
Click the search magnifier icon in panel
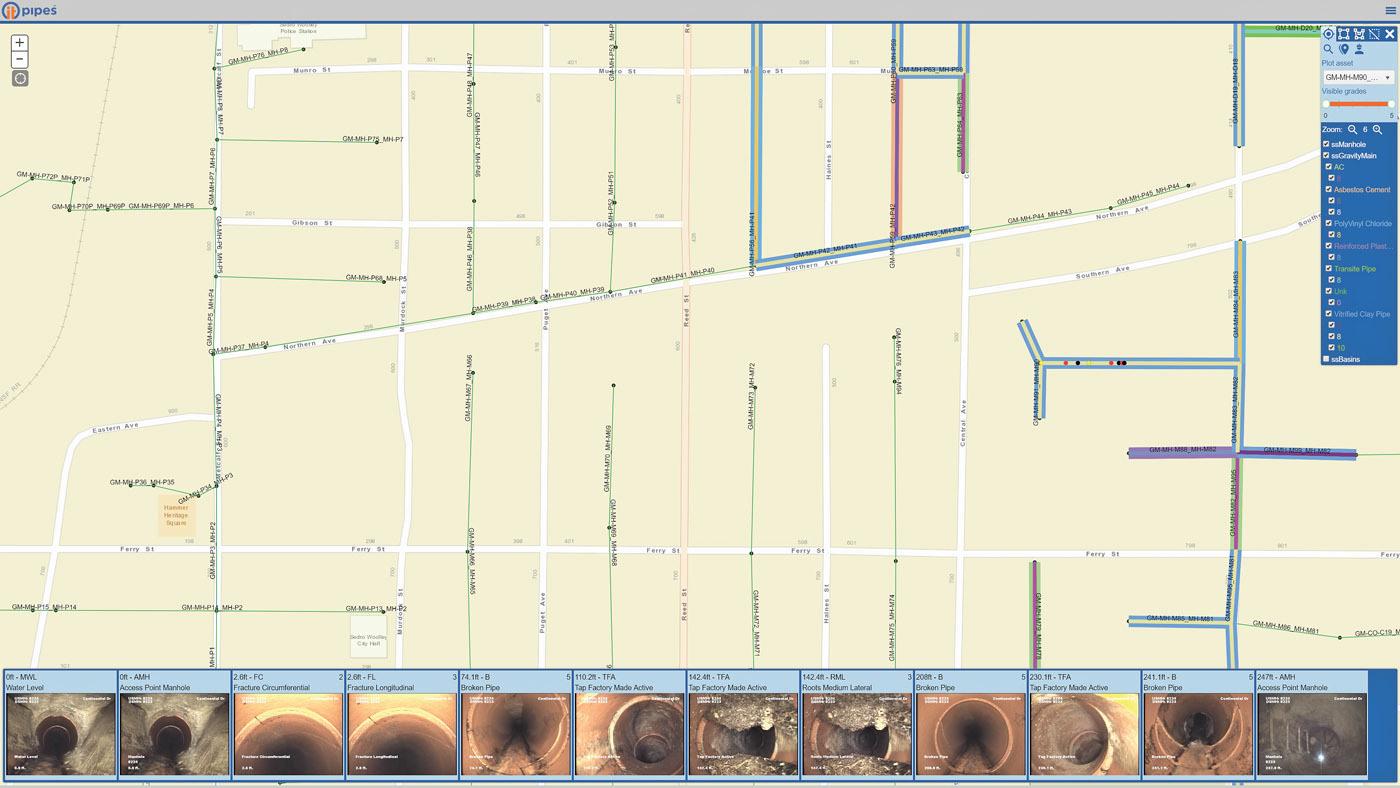1329,49
